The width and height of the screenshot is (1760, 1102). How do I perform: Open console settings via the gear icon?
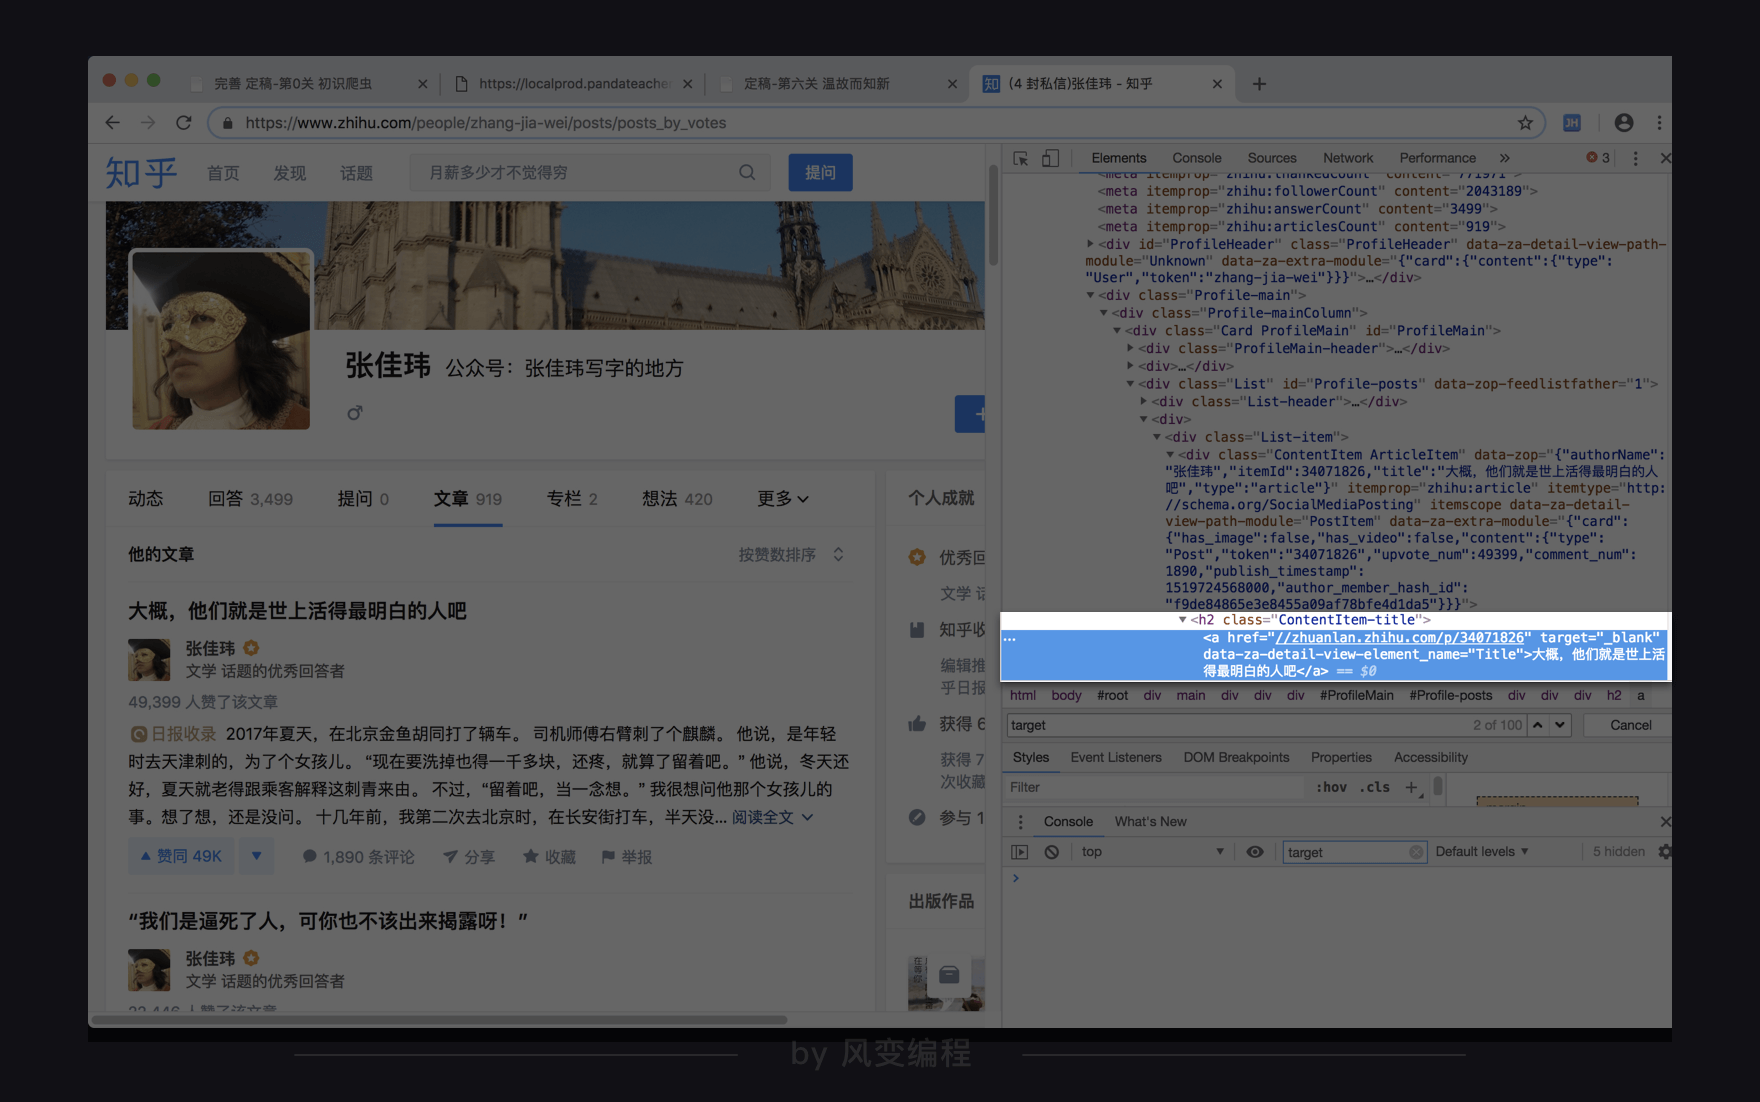[x=1665, y=851]
